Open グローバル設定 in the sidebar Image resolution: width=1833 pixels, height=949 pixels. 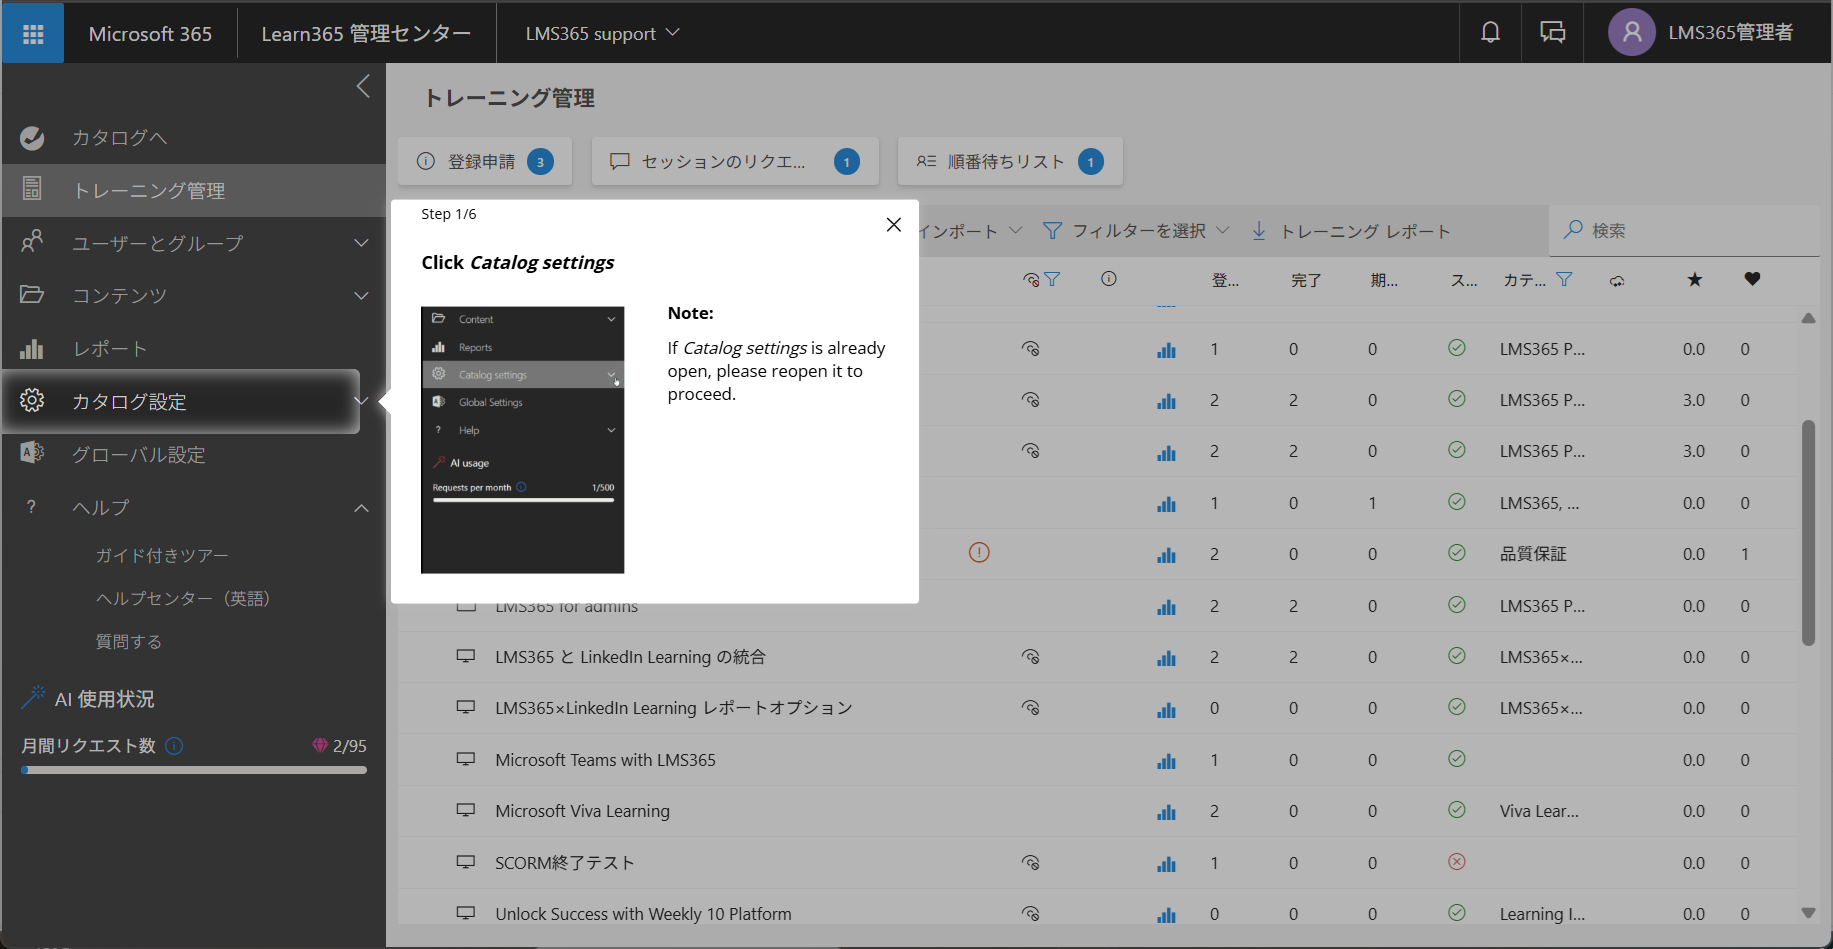(x=193, y=454)
